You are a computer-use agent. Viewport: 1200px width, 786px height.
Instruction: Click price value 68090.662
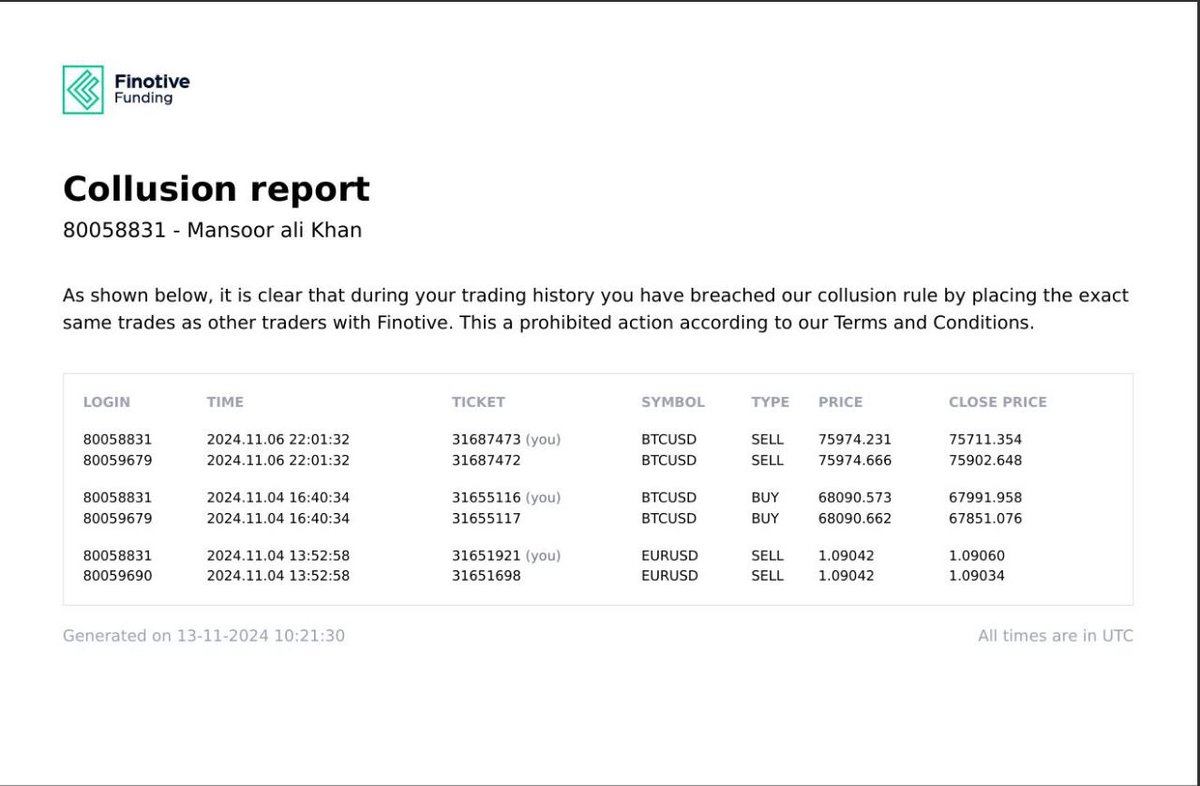click(x=855, y=519)
